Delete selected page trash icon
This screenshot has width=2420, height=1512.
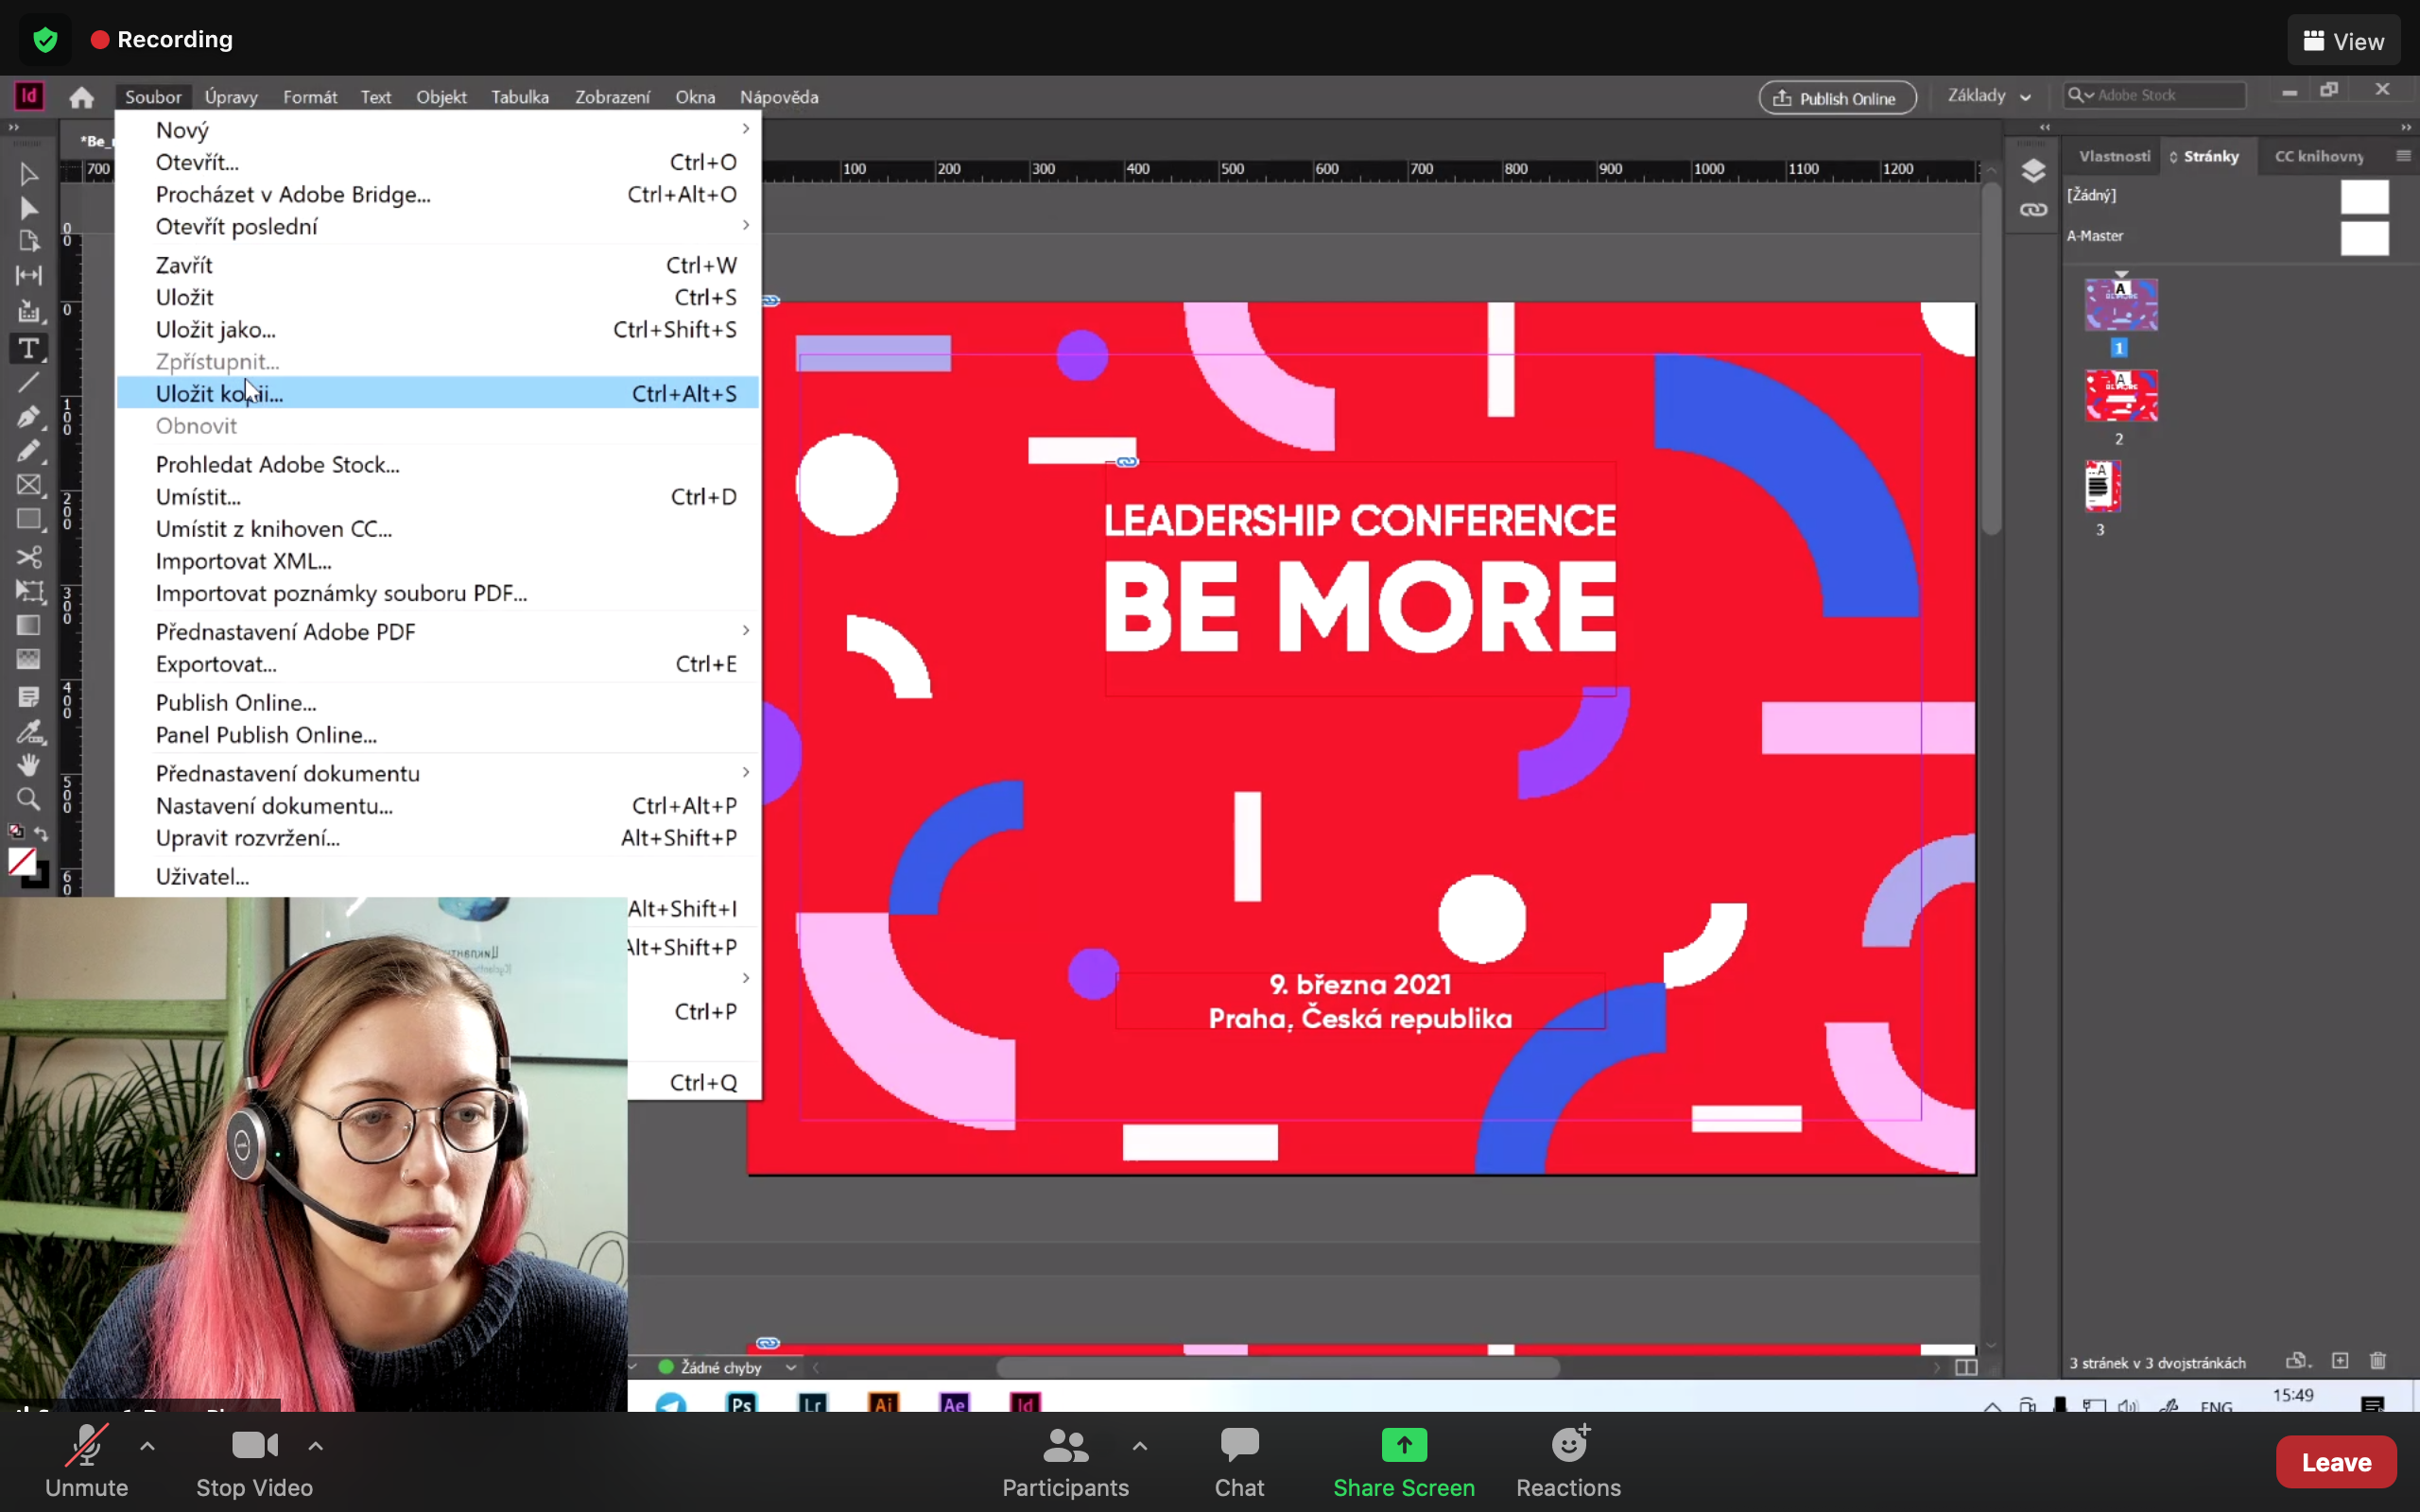(2378, 1361)
